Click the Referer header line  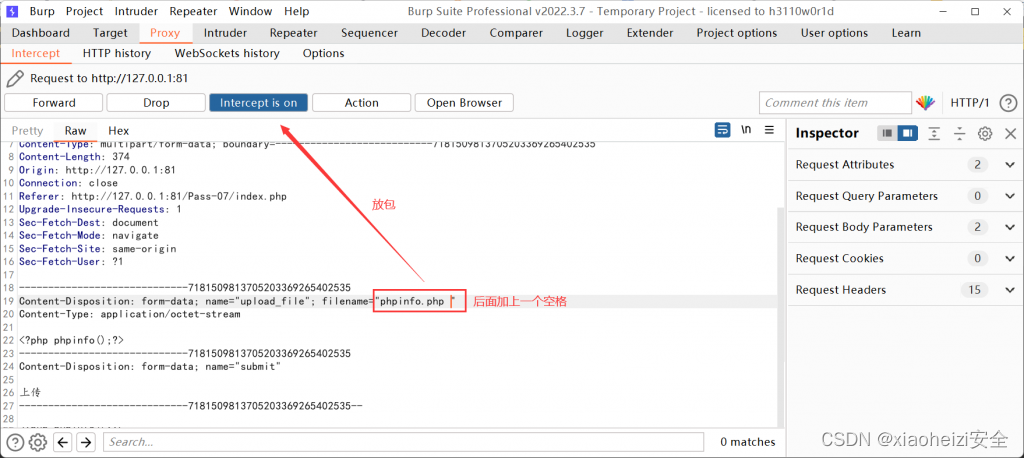click(153, 196)
